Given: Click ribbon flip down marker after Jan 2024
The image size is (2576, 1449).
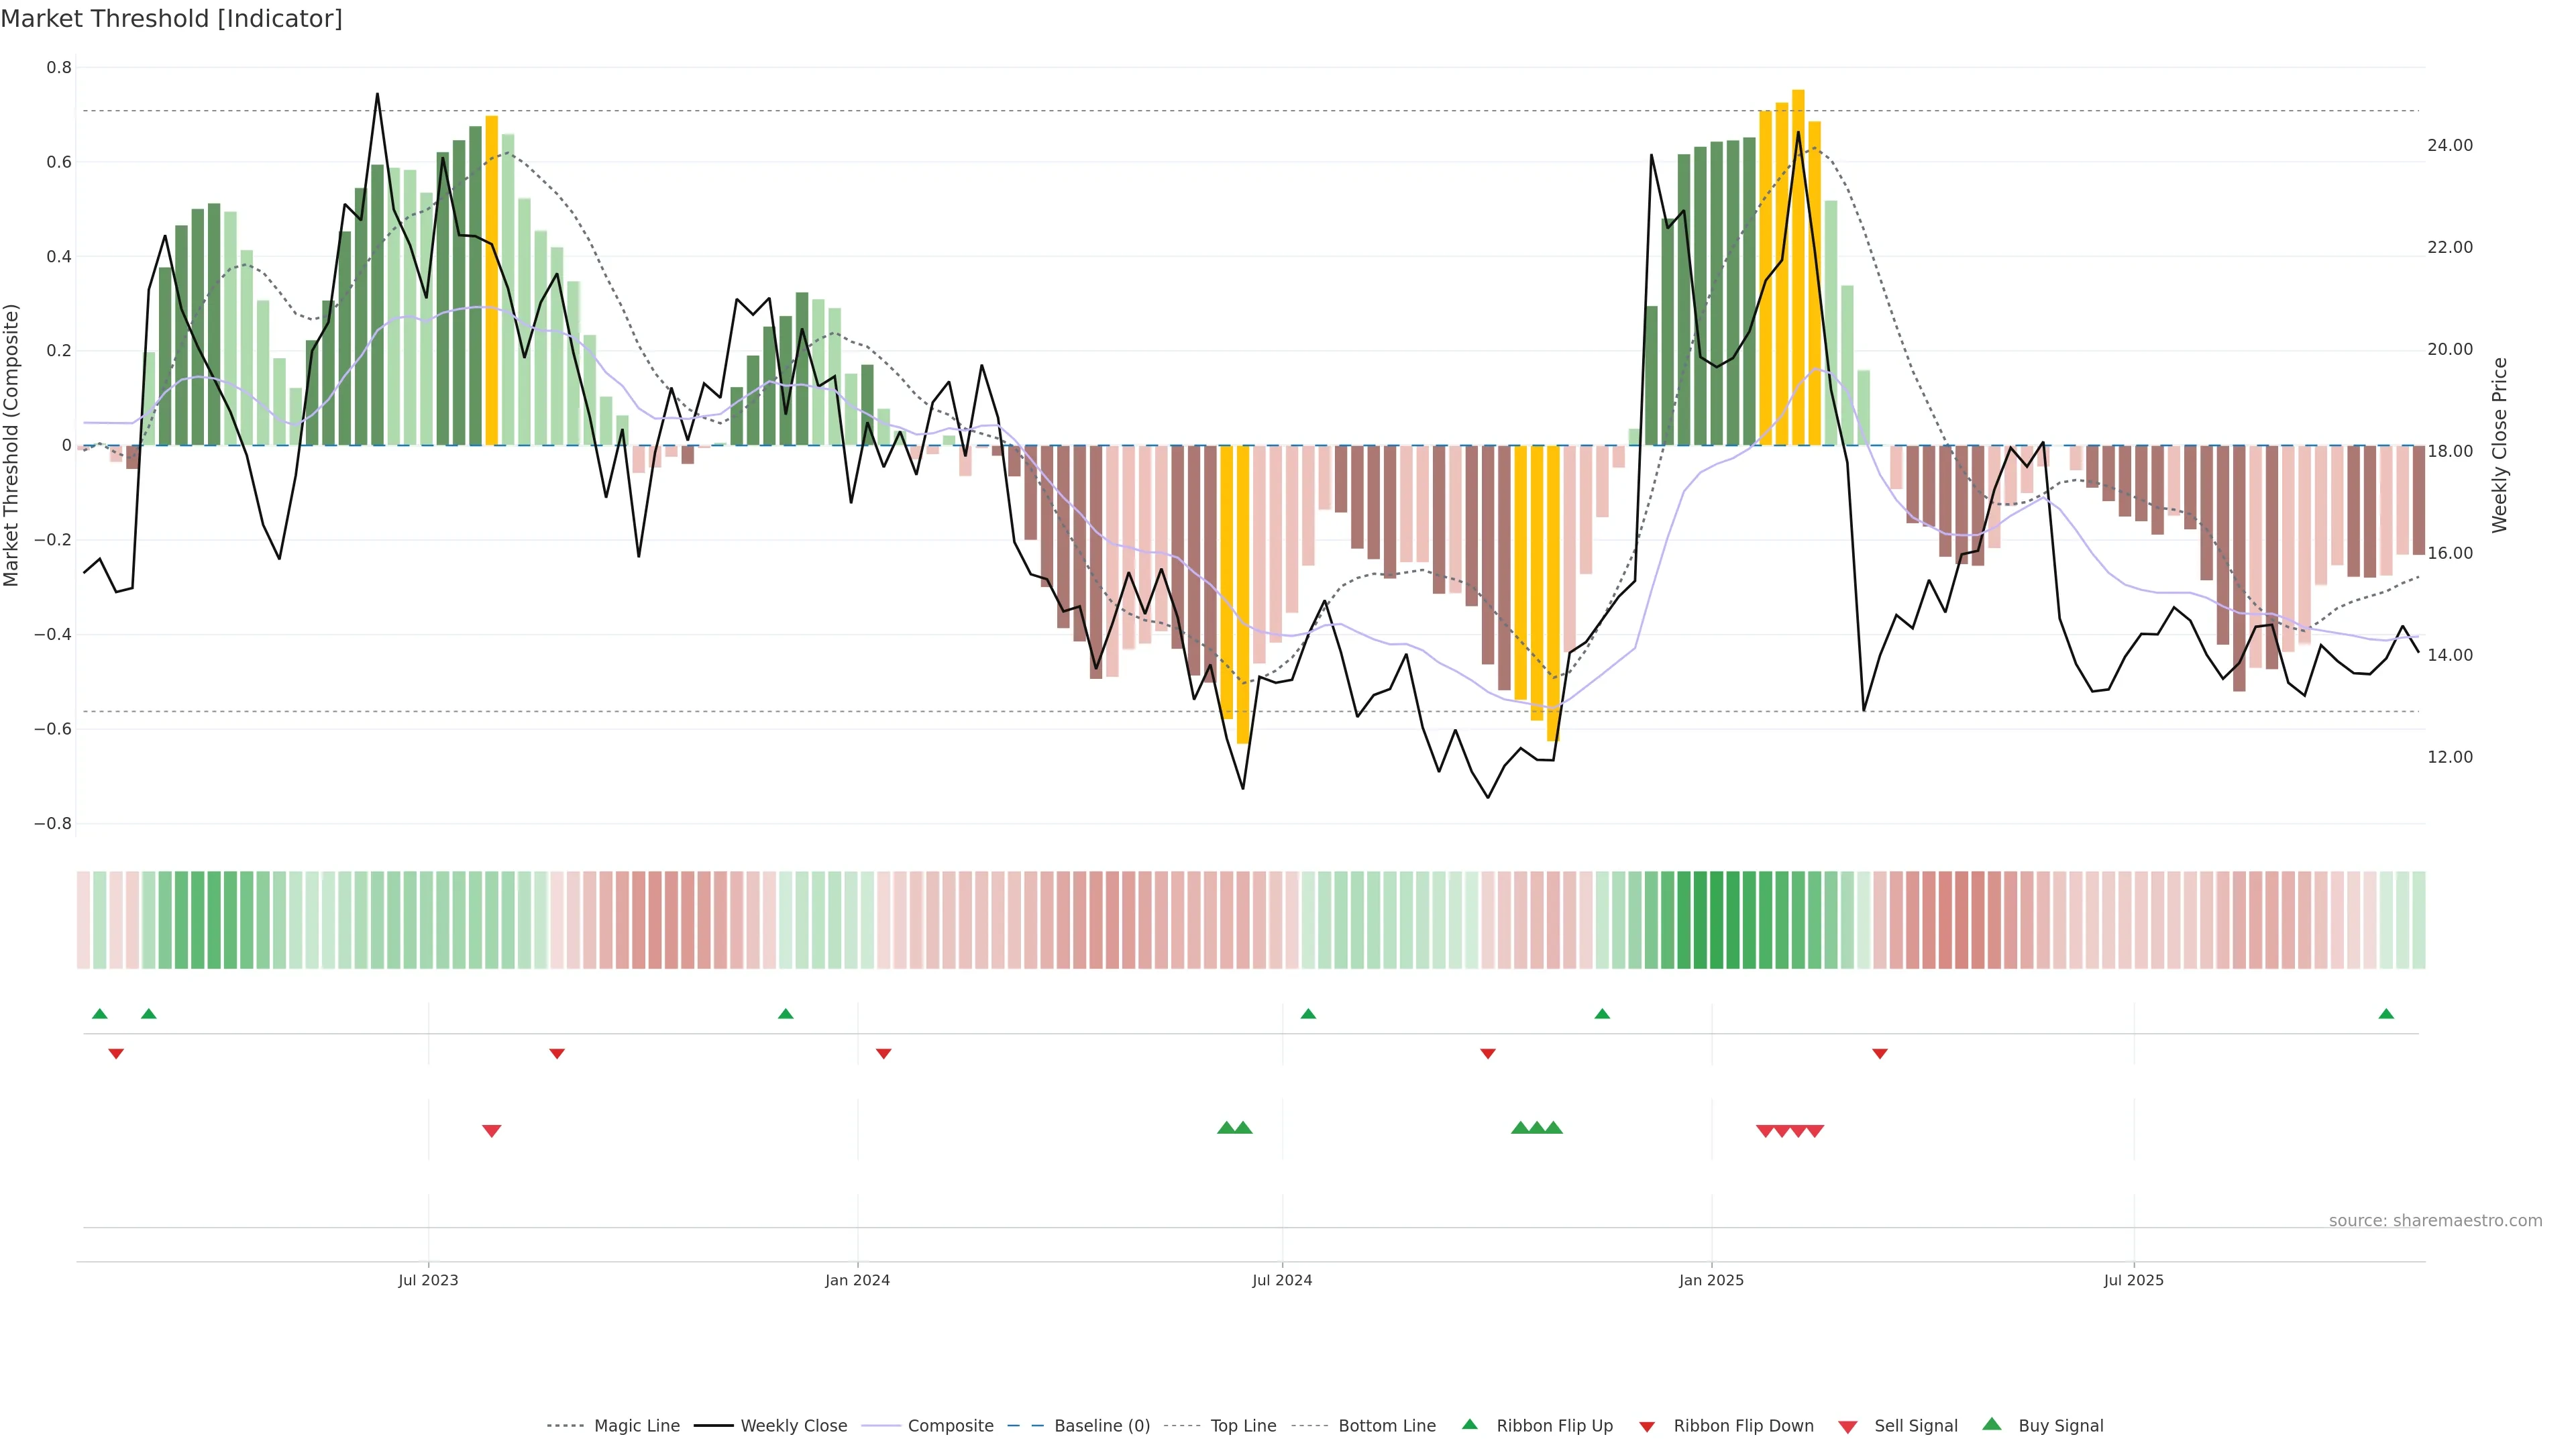Looking at the screenshot, I should 883,1054.
